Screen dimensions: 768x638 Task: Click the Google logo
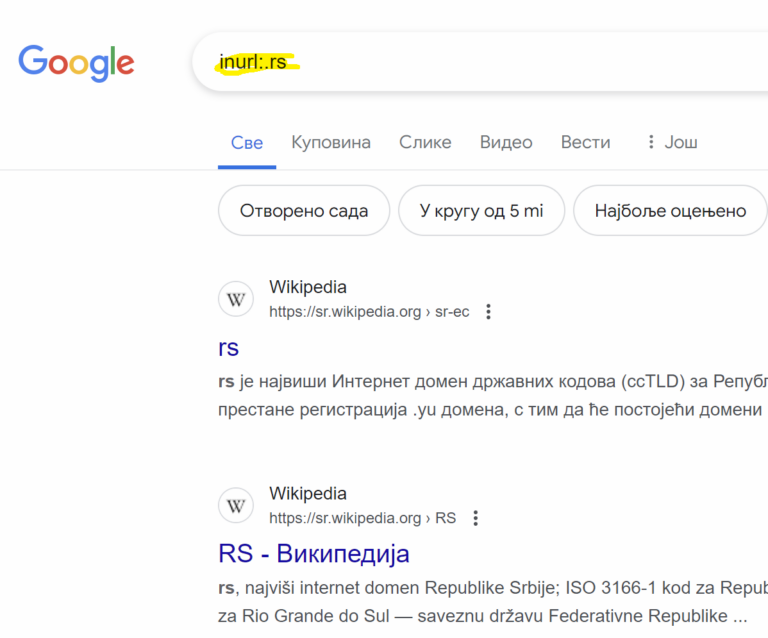76,63
